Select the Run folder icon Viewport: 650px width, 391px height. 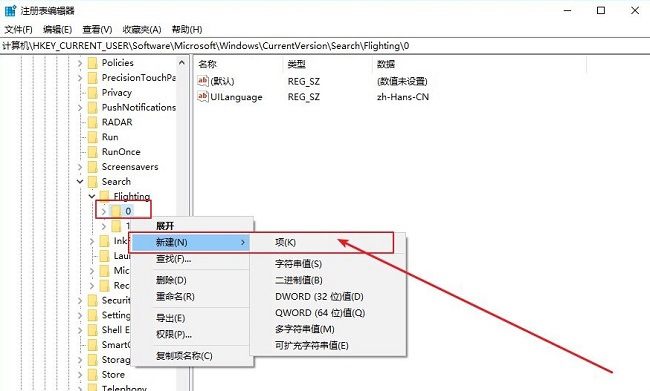pos(93,137)
